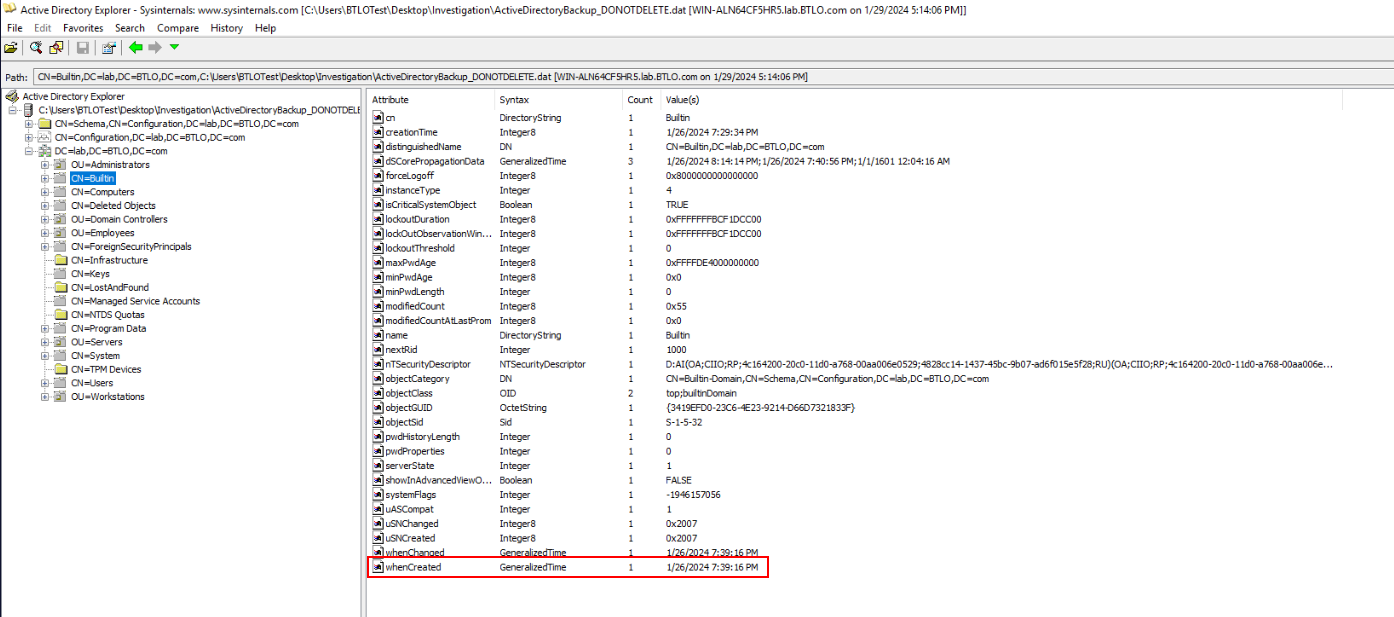
Task: Select CN=Program Data in the tree
Action: (x=108, y=328)
